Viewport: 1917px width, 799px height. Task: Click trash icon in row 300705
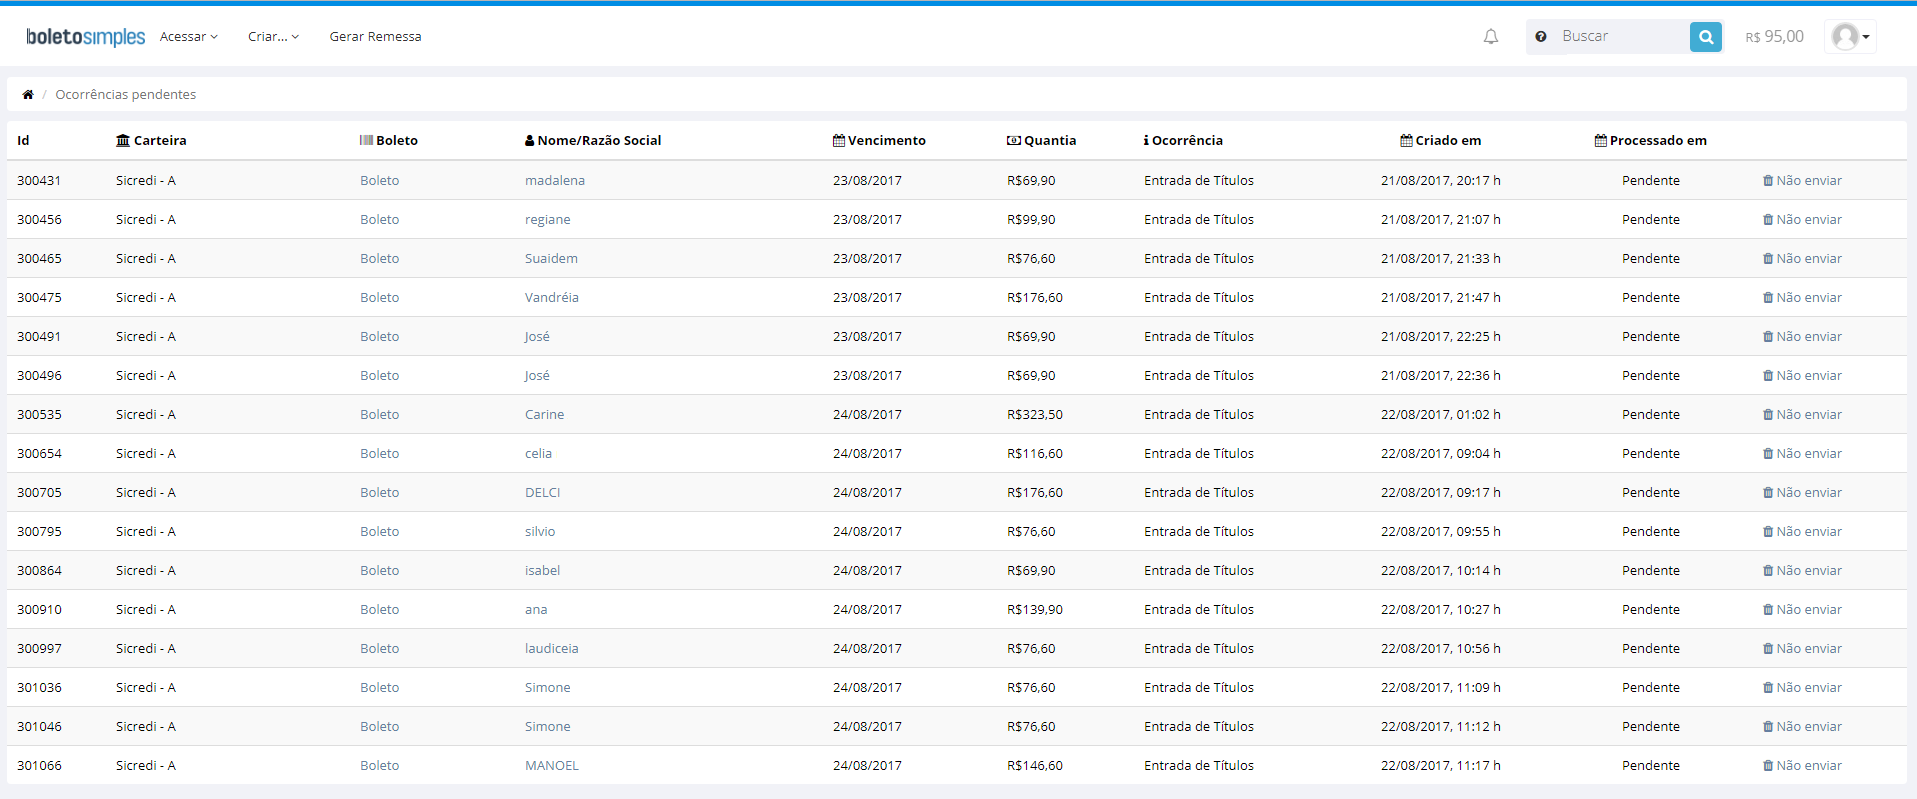point(1768,493)
